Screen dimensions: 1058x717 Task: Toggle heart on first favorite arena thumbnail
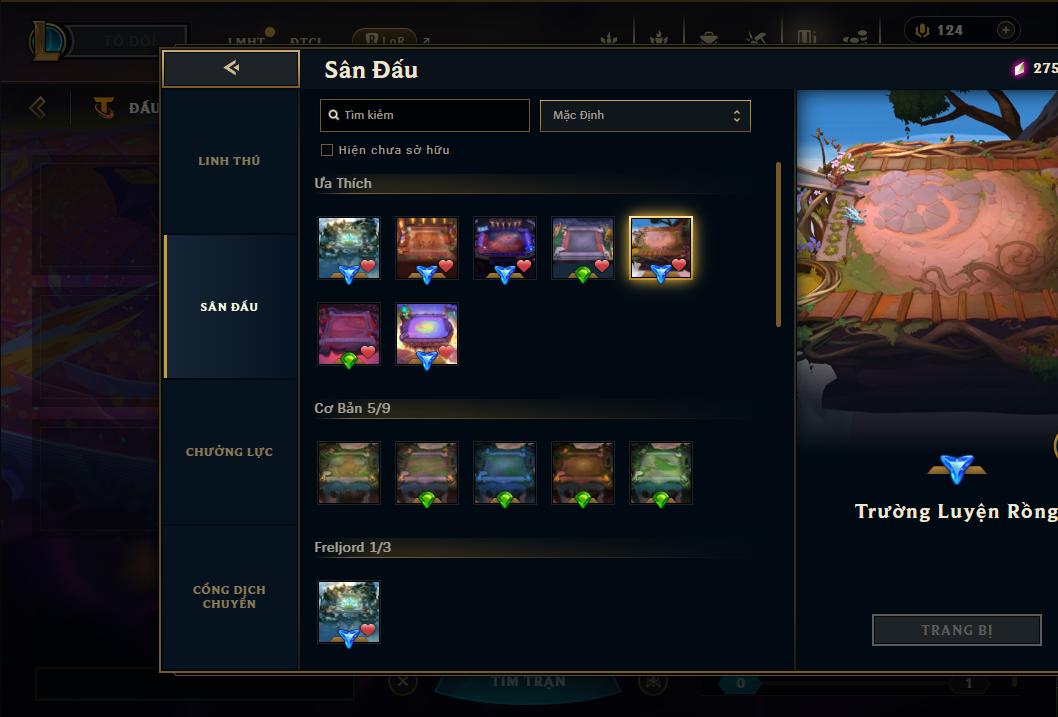[x=368, y=266]
